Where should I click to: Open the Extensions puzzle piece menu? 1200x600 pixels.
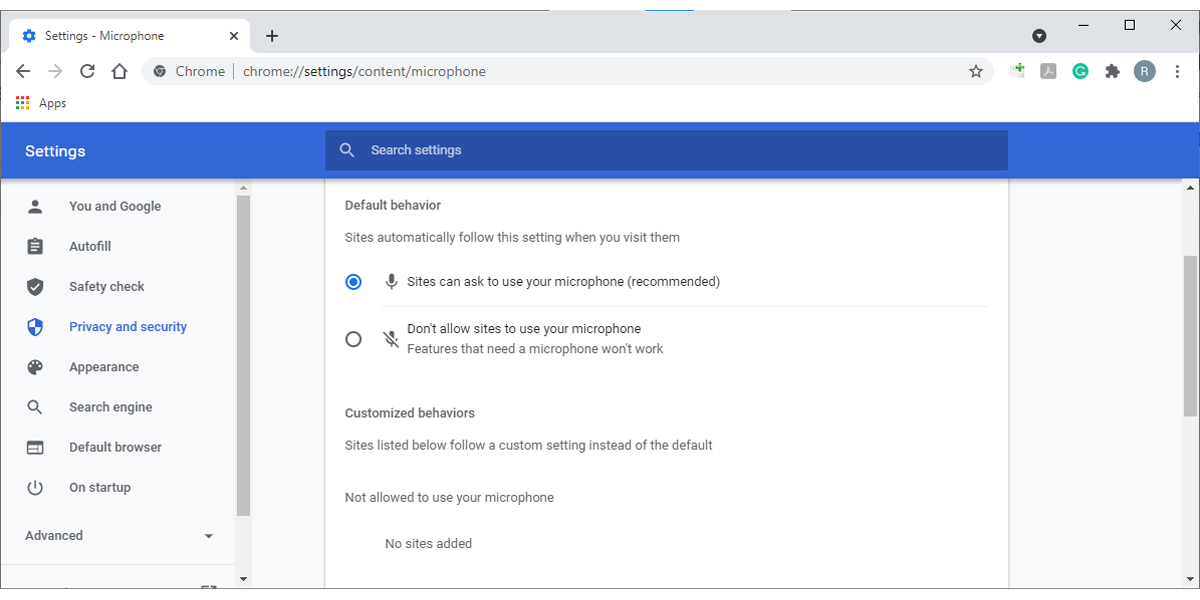click(x=1112, y=71)
